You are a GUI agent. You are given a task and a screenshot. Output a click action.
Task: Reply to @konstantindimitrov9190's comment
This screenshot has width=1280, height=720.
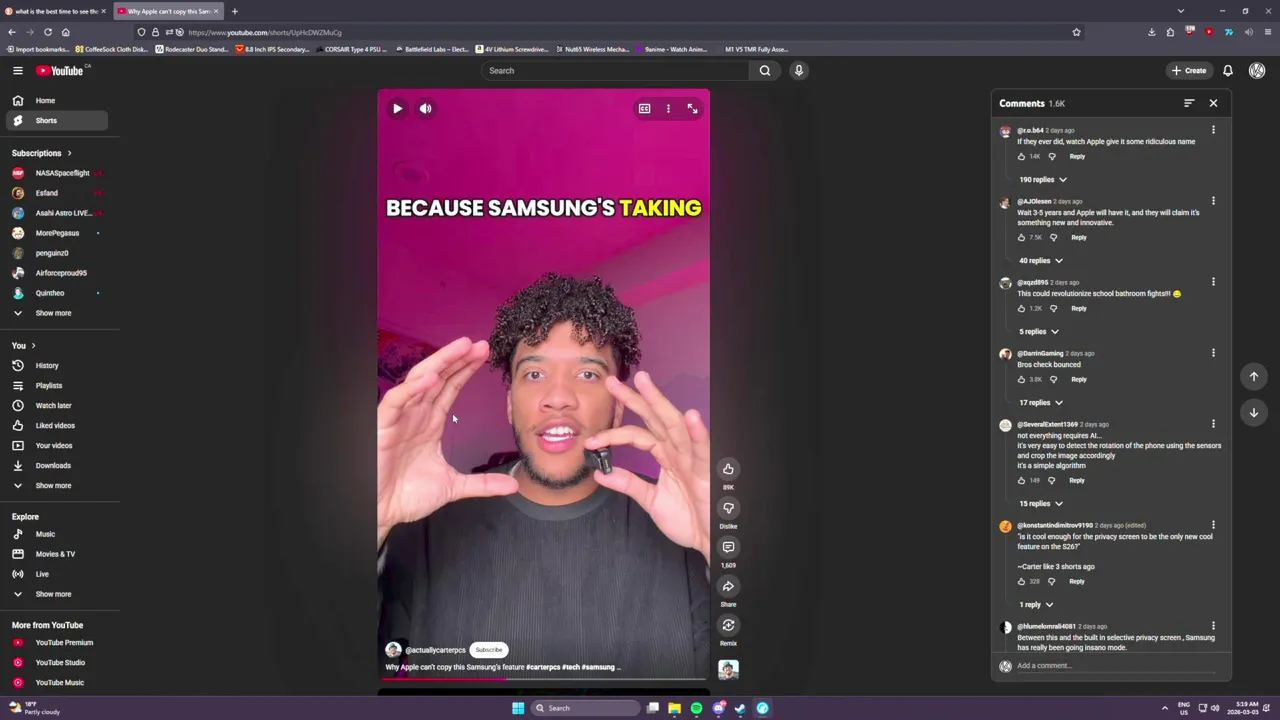coord(1077,582)
